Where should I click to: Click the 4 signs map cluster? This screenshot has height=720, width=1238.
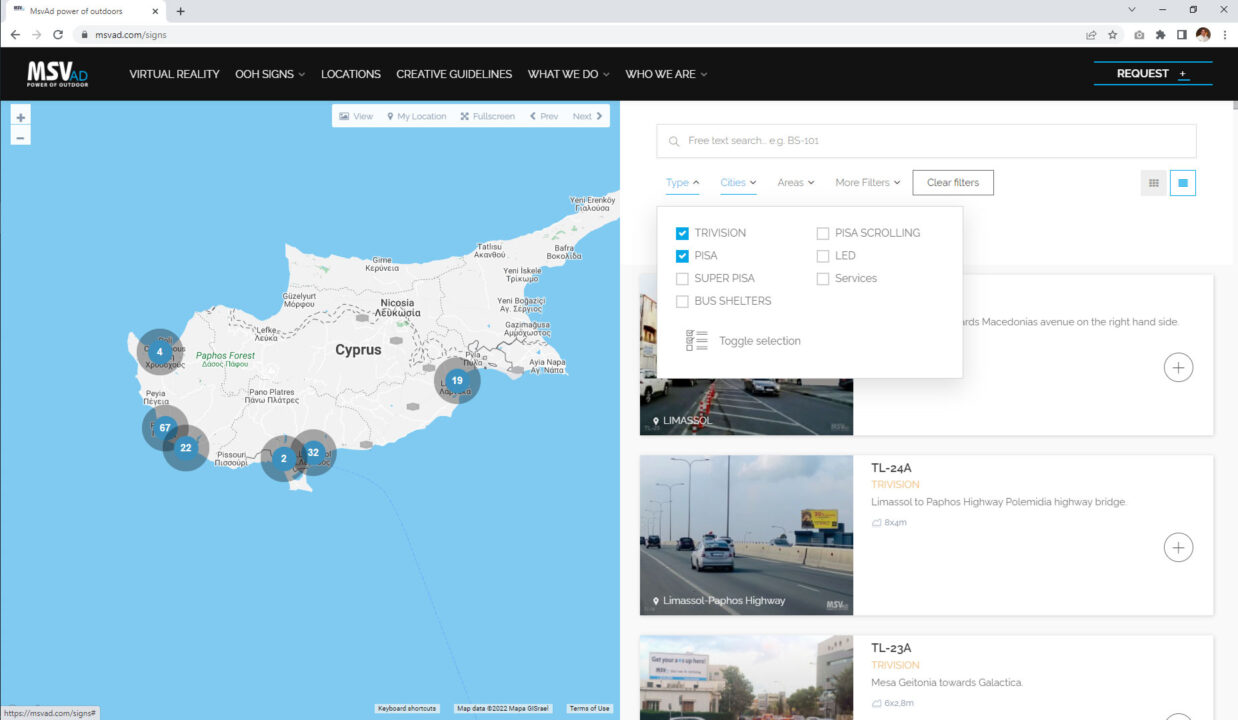point(160,352)
